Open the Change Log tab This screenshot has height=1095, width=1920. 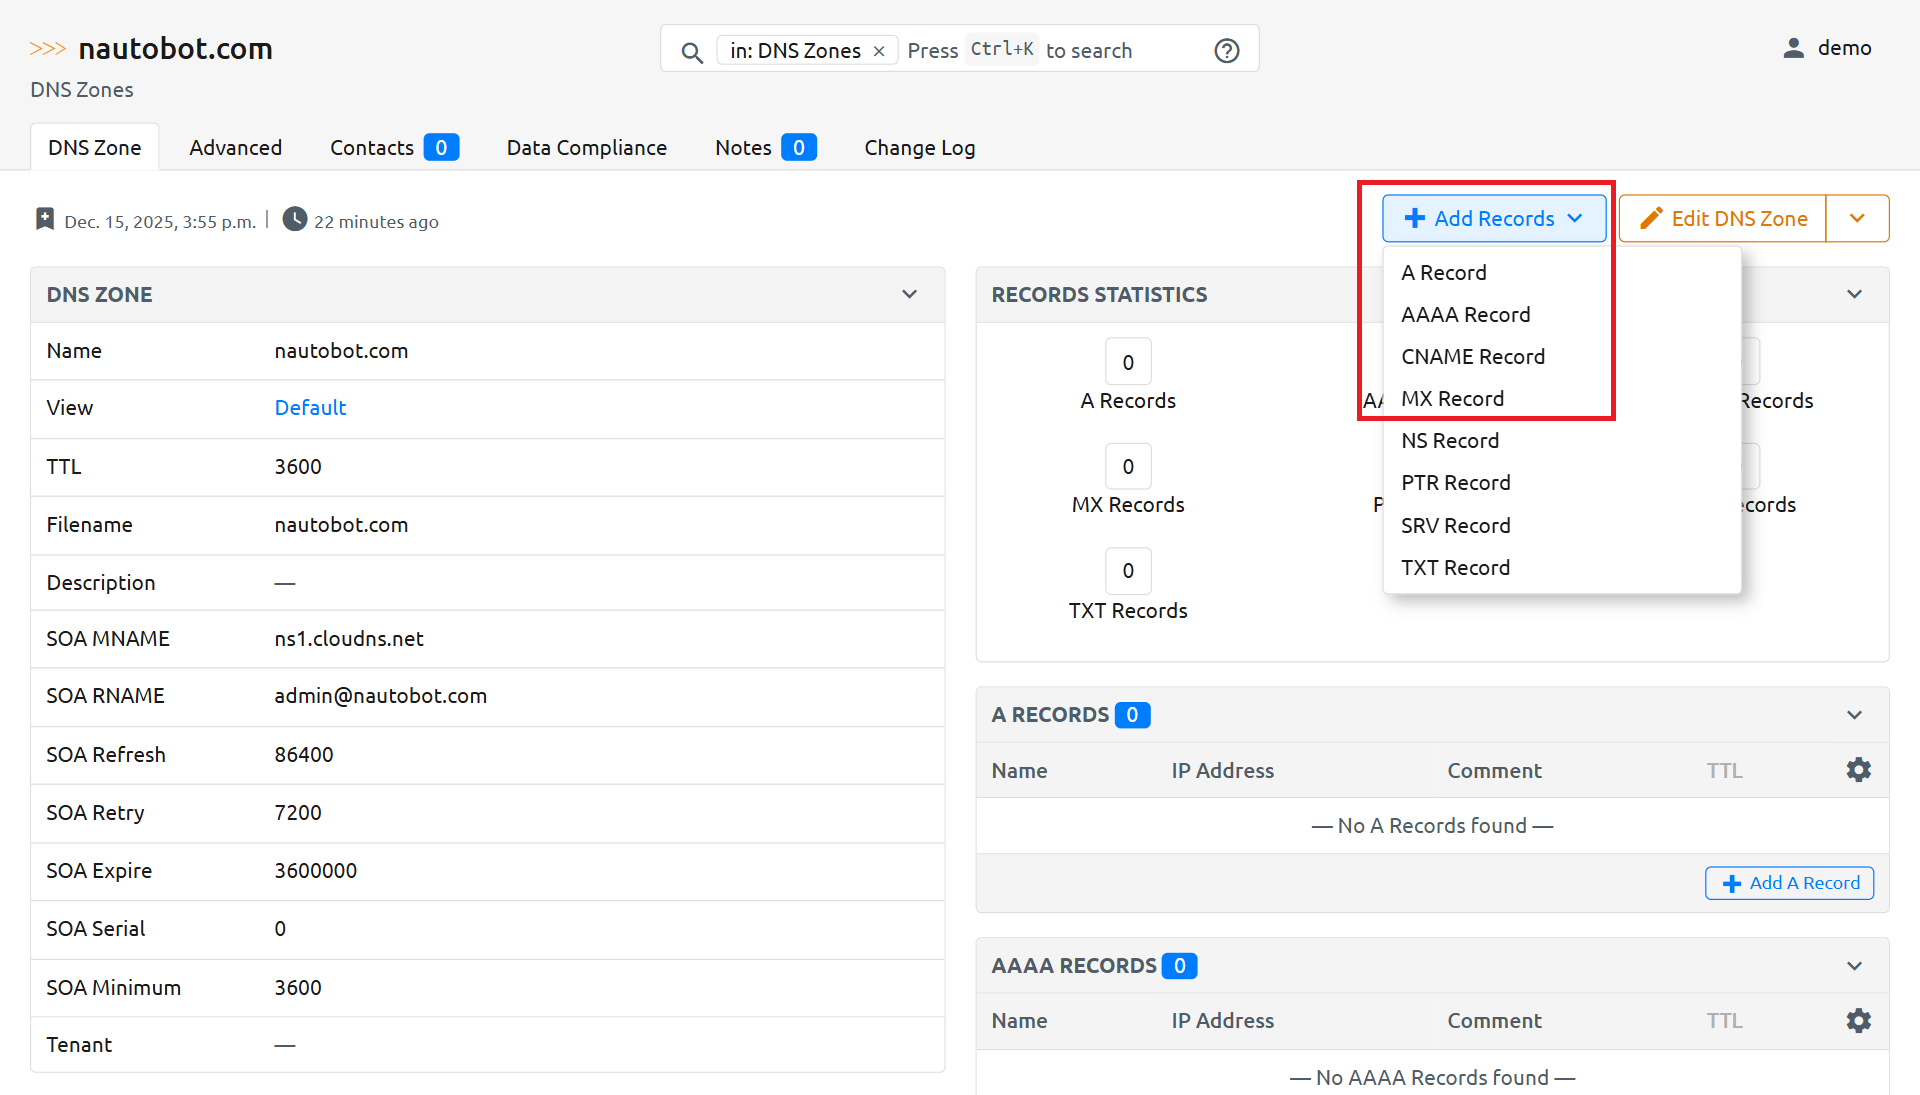point(919,148)
